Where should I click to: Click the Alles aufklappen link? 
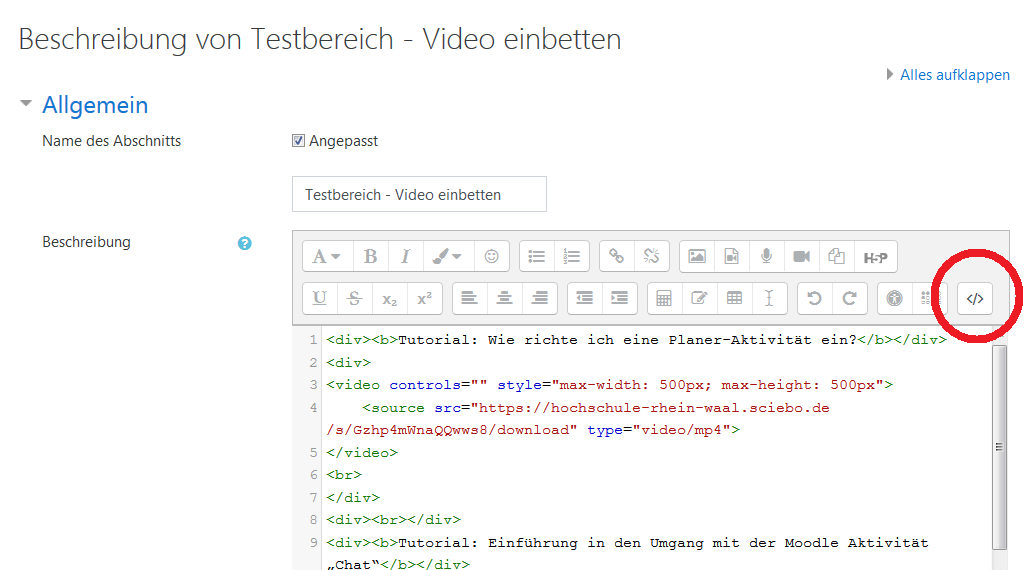(x=954, y=75)
